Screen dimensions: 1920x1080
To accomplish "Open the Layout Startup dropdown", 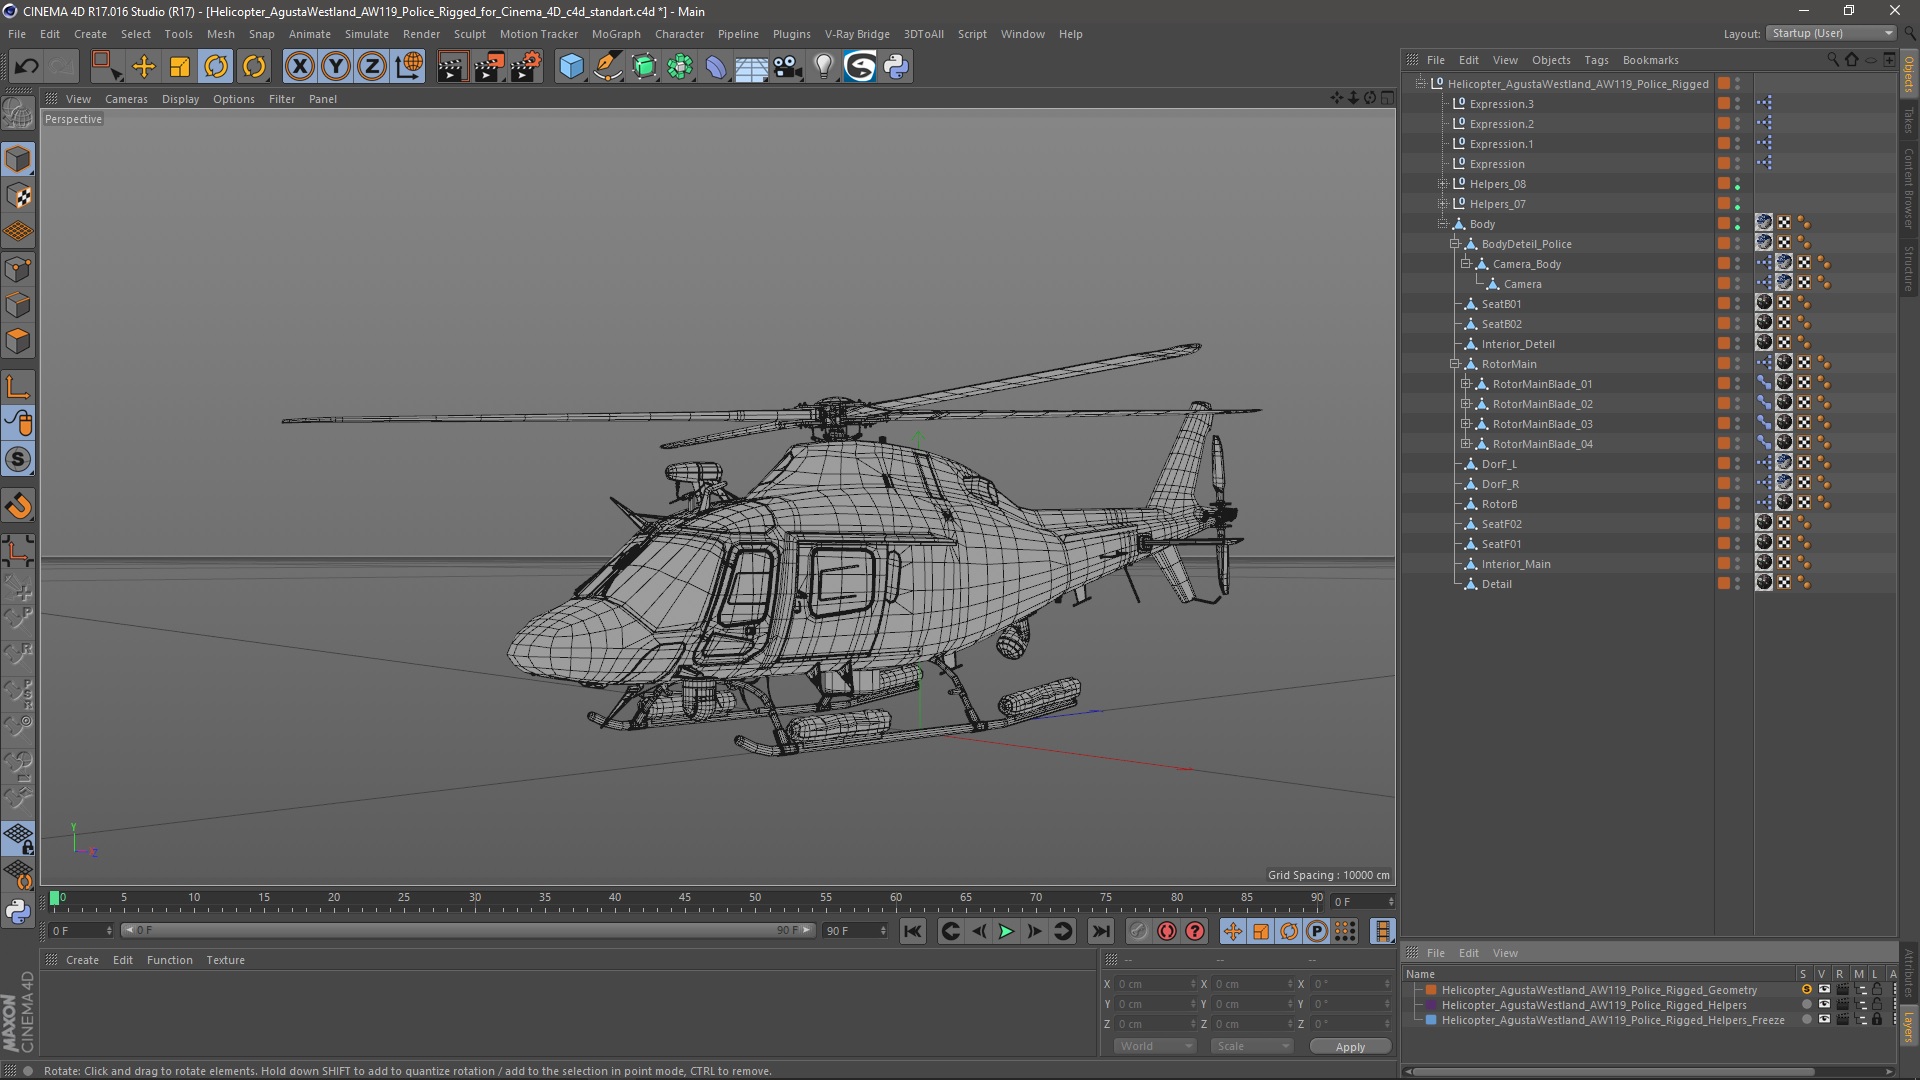I will 1831,33.
